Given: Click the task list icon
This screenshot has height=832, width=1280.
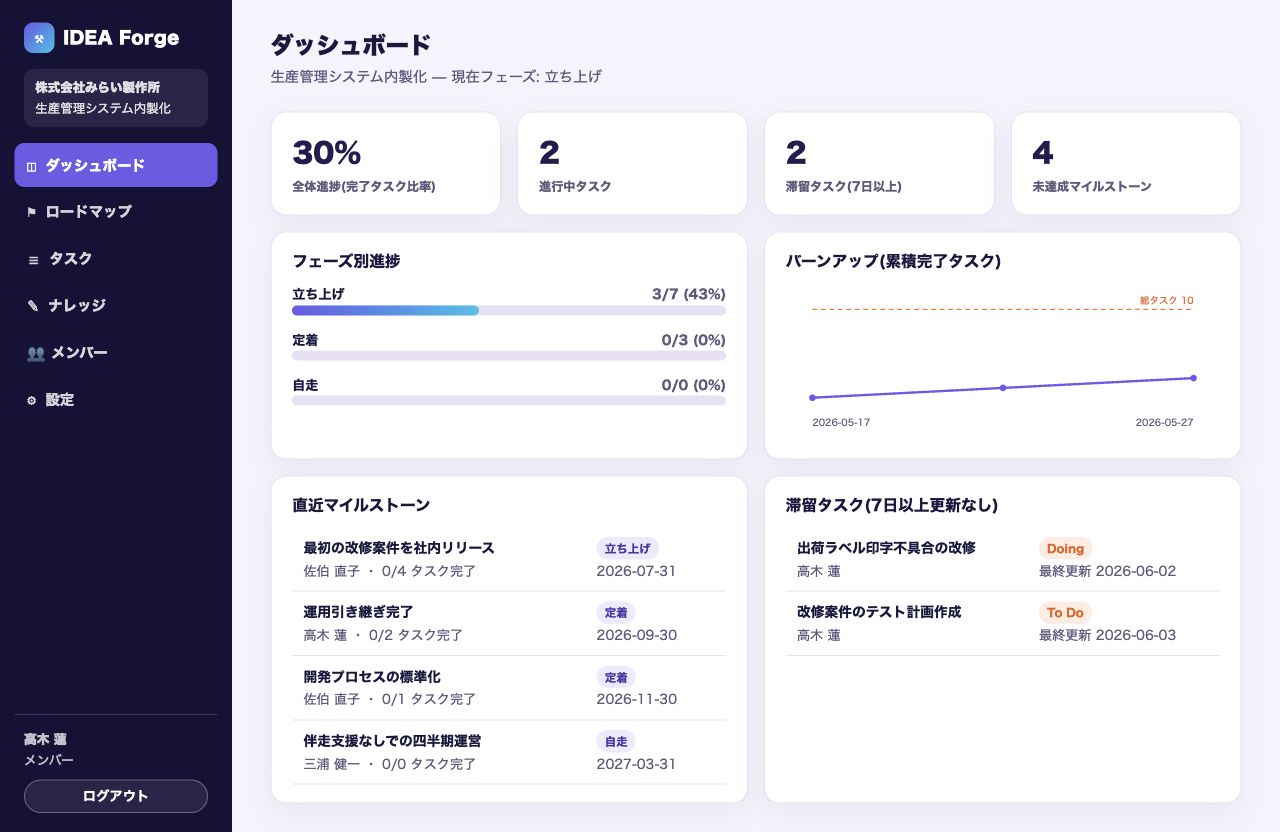Looking at the screenshot, I should click(33, 259).
